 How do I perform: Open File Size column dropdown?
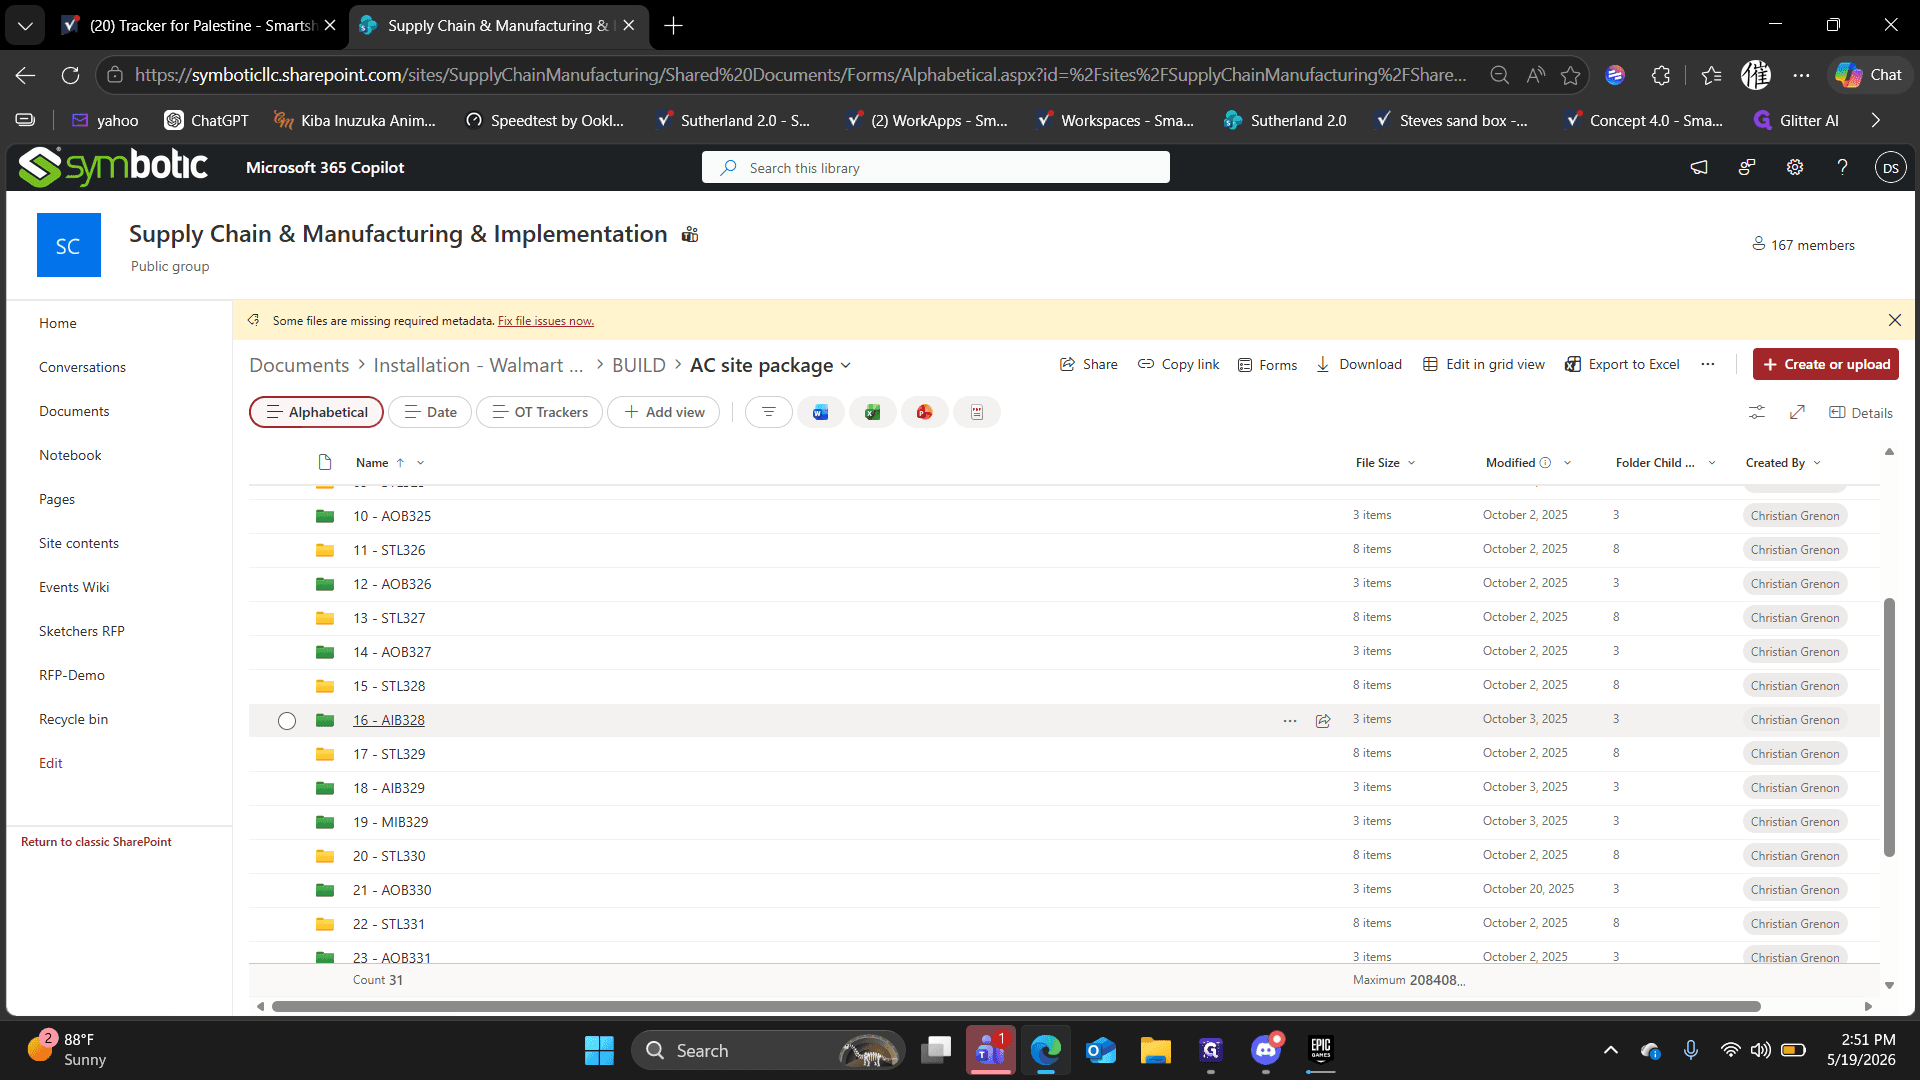click(1412, 463)
